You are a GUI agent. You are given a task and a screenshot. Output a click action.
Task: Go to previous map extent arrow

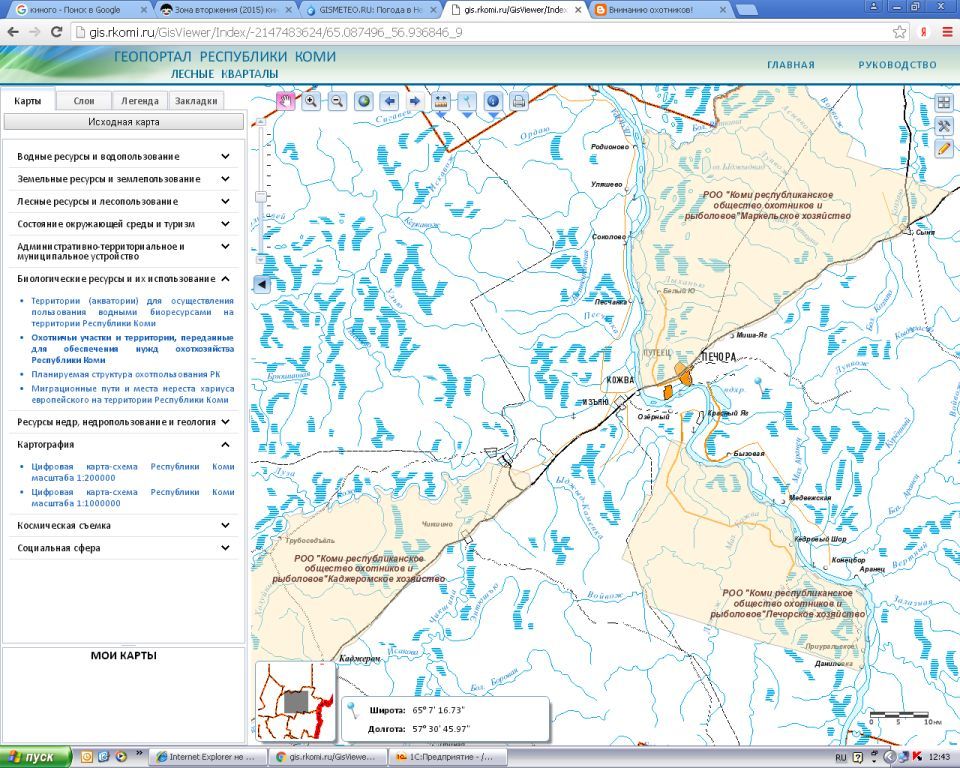[x=389, y=101]
